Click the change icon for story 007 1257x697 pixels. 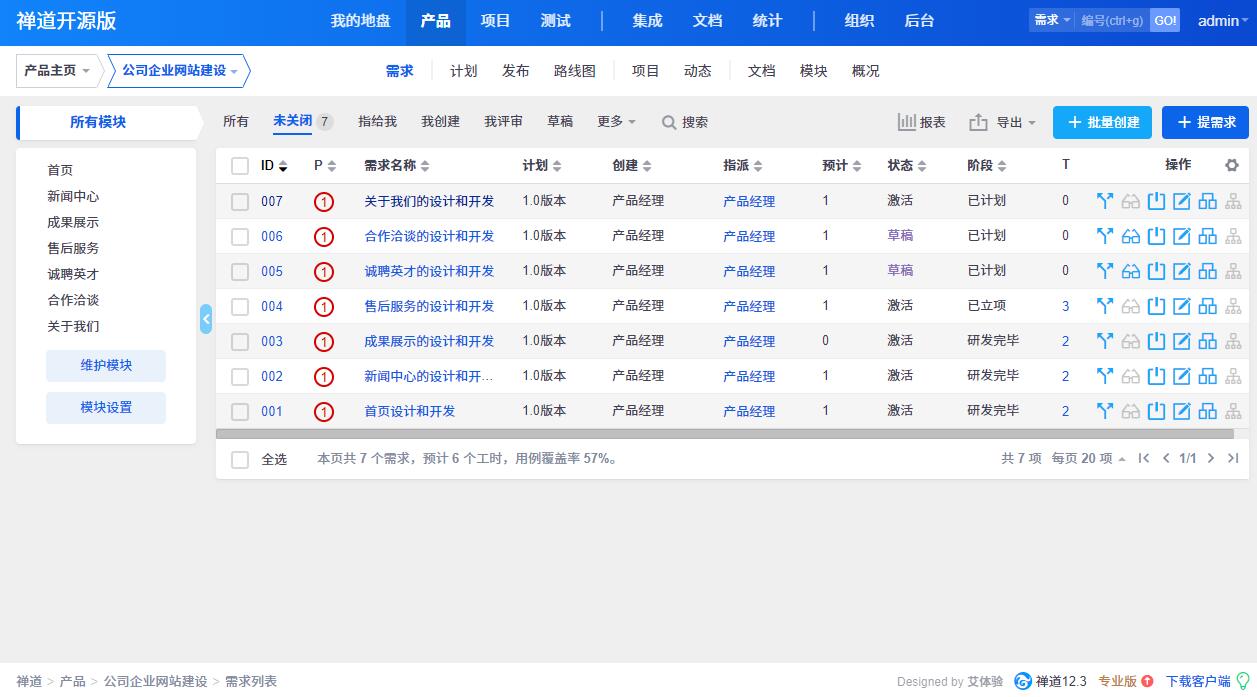coord(1105,201)
